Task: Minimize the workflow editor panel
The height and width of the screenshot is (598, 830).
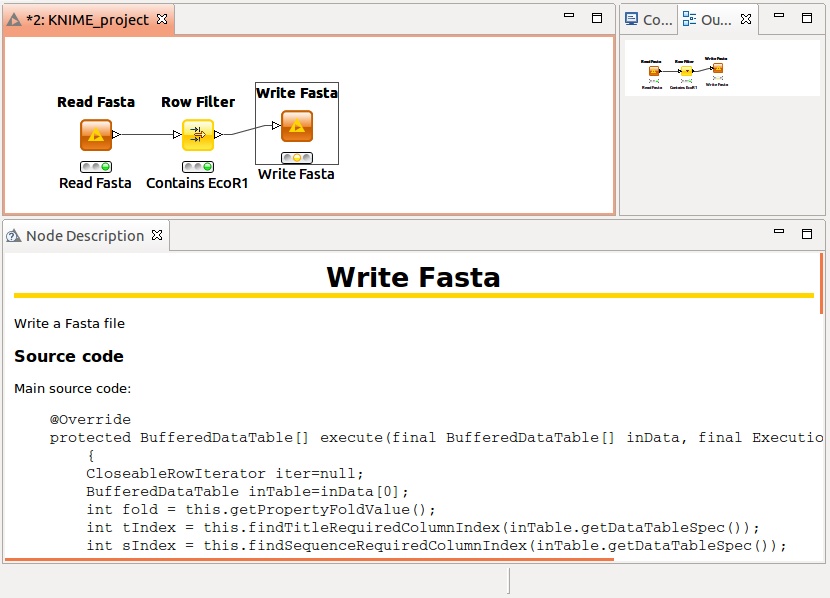Action: [x=569, y=16]
